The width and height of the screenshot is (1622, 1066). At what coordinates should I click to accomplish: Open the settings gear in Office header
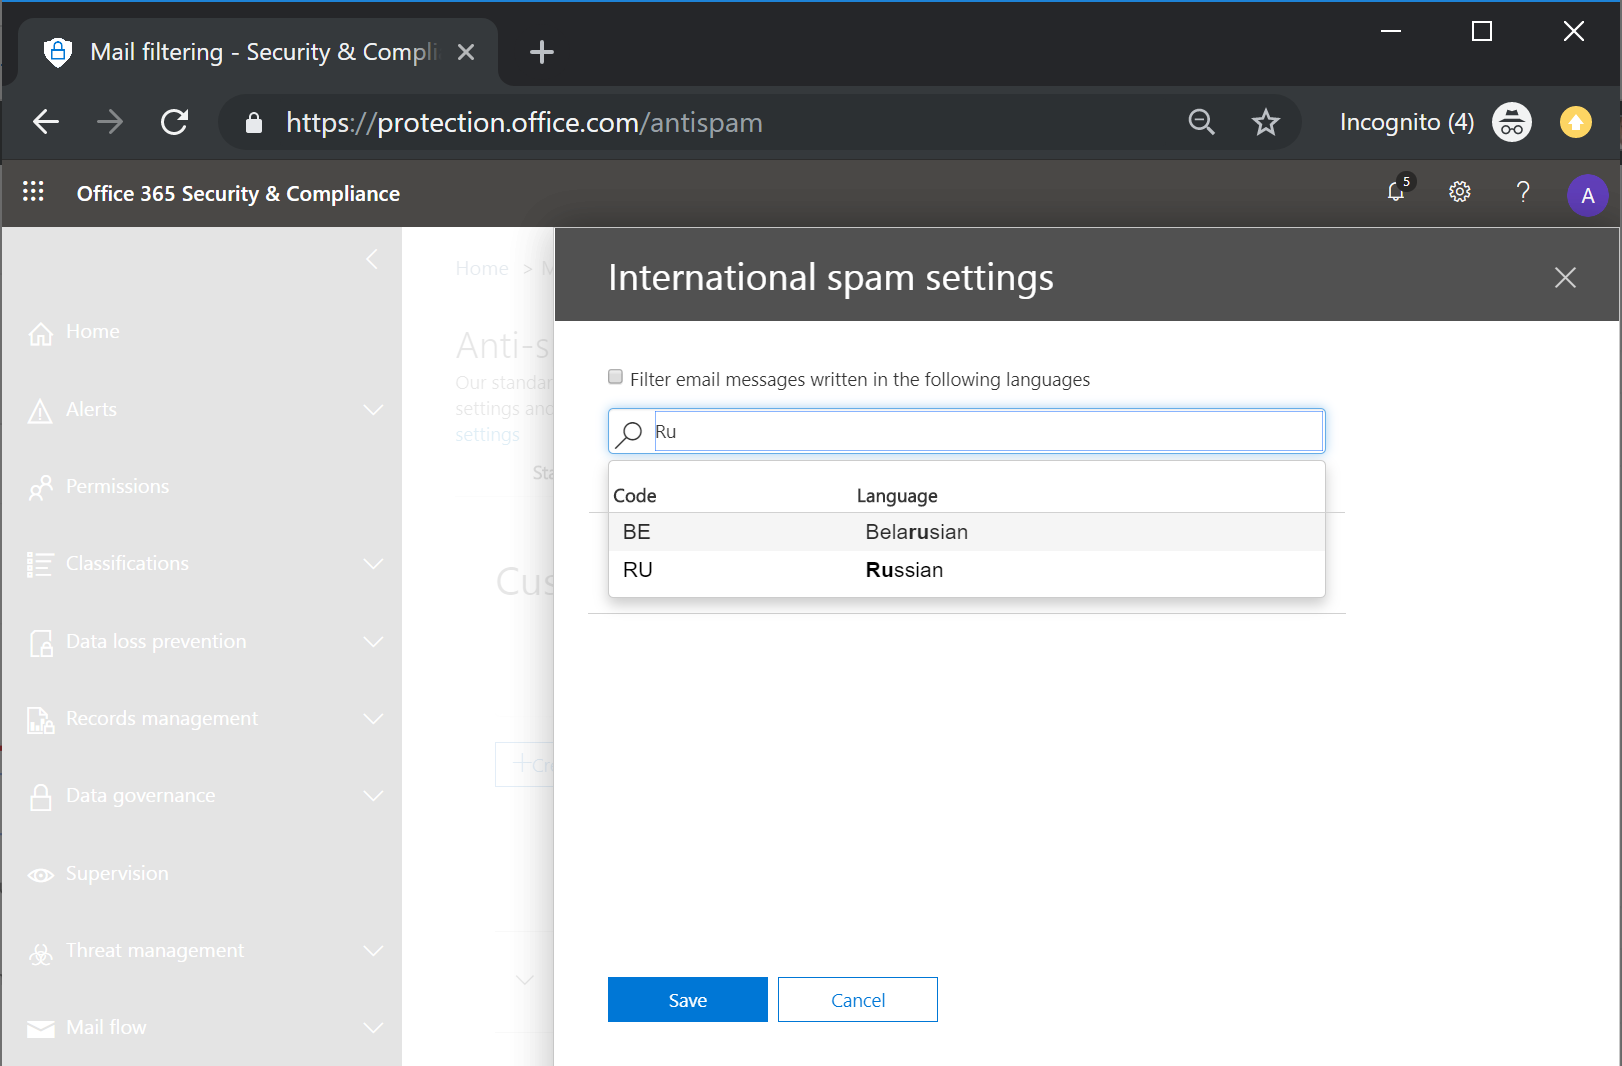(1460, 192)
